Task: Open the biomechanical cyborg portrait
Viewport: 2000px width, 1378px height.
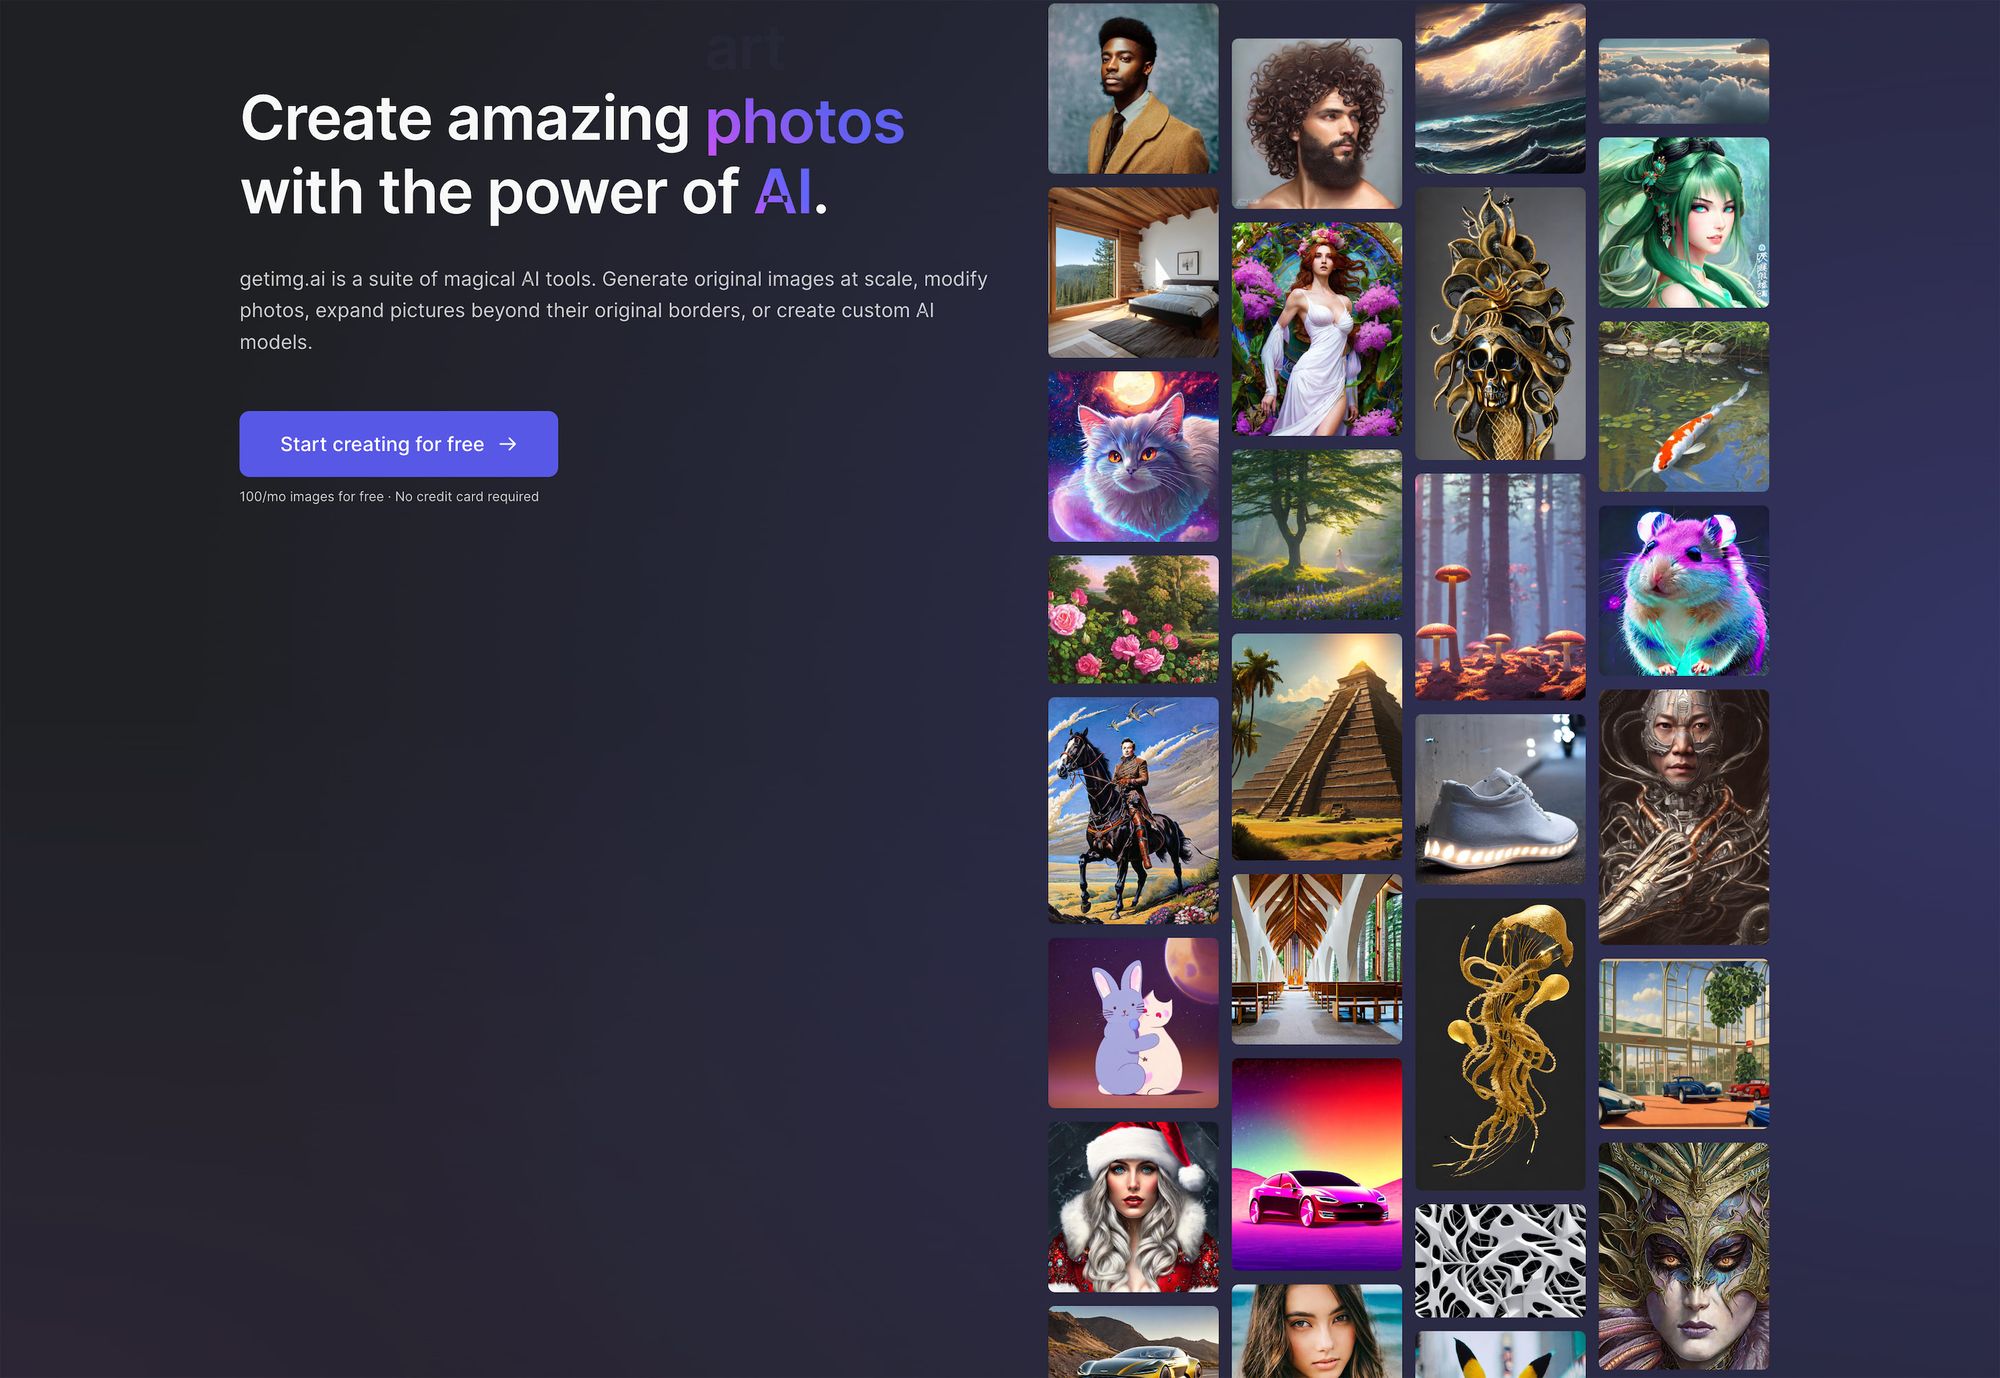Action: point(1683,817)
